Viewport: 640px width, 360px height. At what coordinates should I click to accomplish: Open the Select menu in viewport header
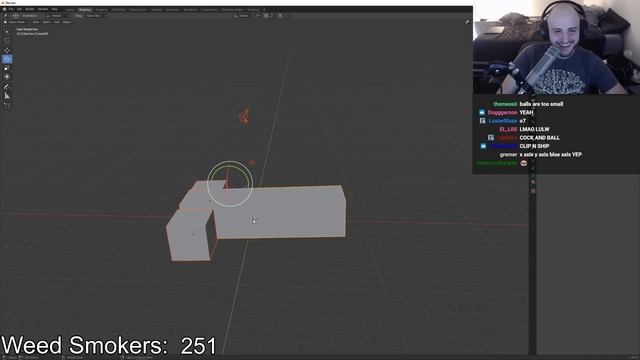[x=47, y=22]
